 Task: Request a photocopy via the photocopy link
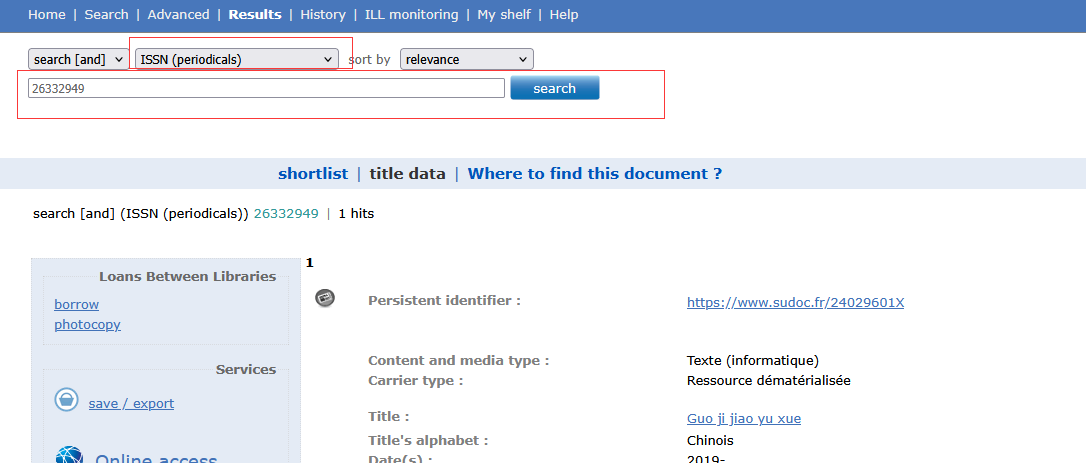pos(88,325)
